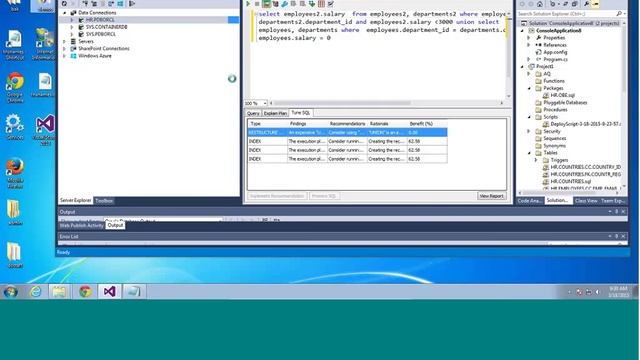Expand the SYS.PDBORCL connection node
The height and width of the screenshot is (360, 640).
tap(72, 34)
